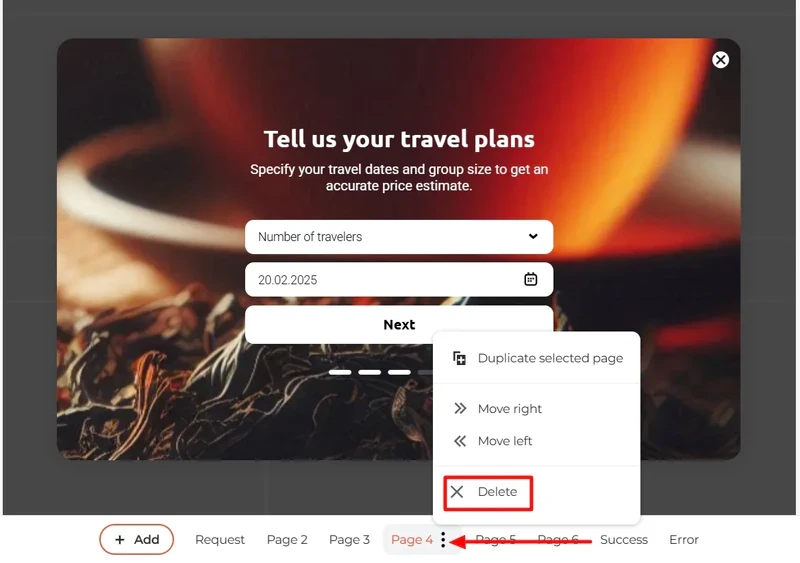Click the dropdown chevron for travelers
This screenshot has height=563, width=800.
[x=533, y=236]
